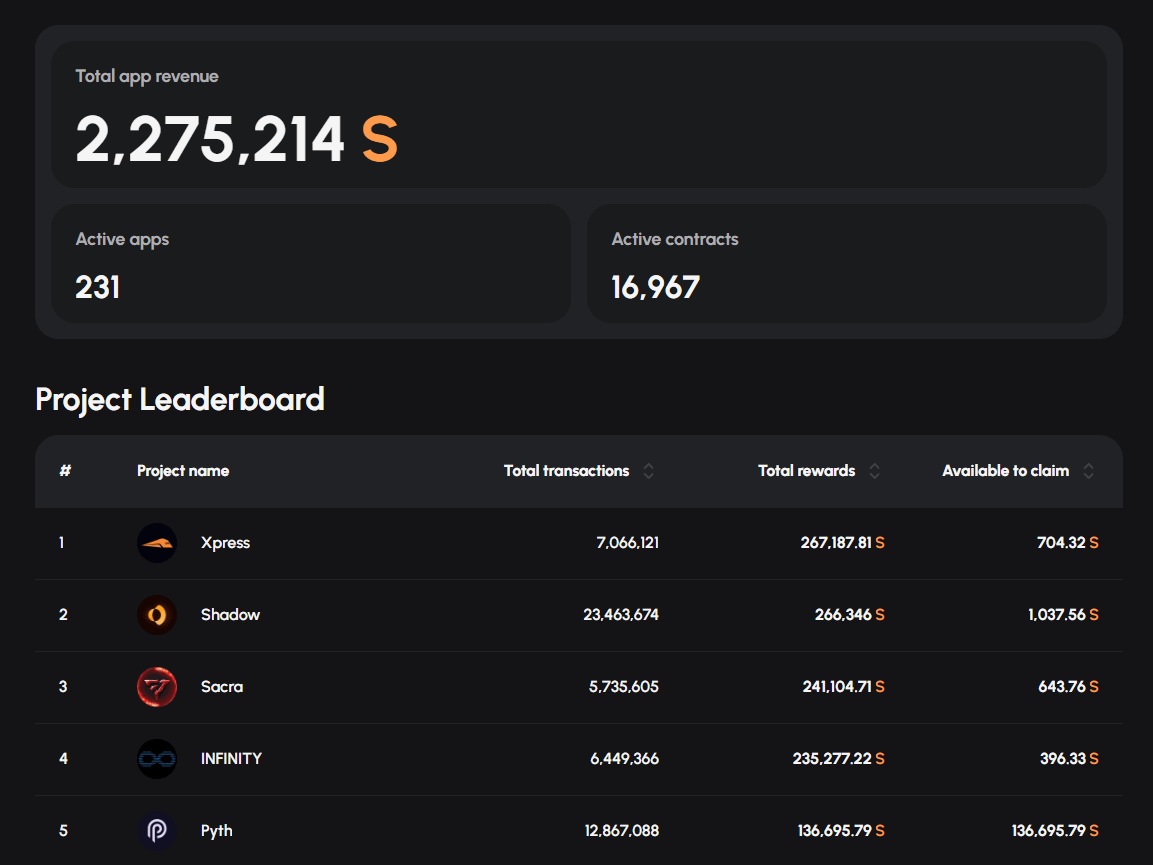Click the Active apps label
This screenshot has height=865, width=1153.
click(122, 240)
